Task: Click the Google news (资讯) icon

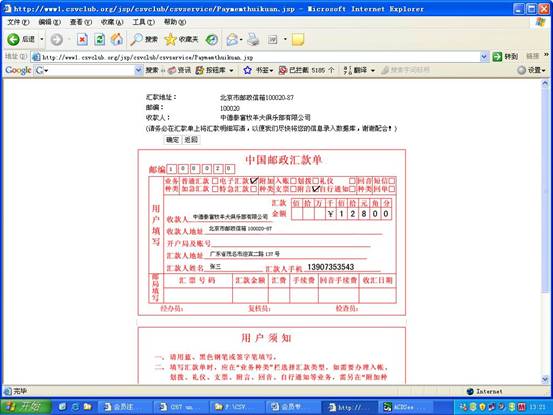Action: [171, 70]
